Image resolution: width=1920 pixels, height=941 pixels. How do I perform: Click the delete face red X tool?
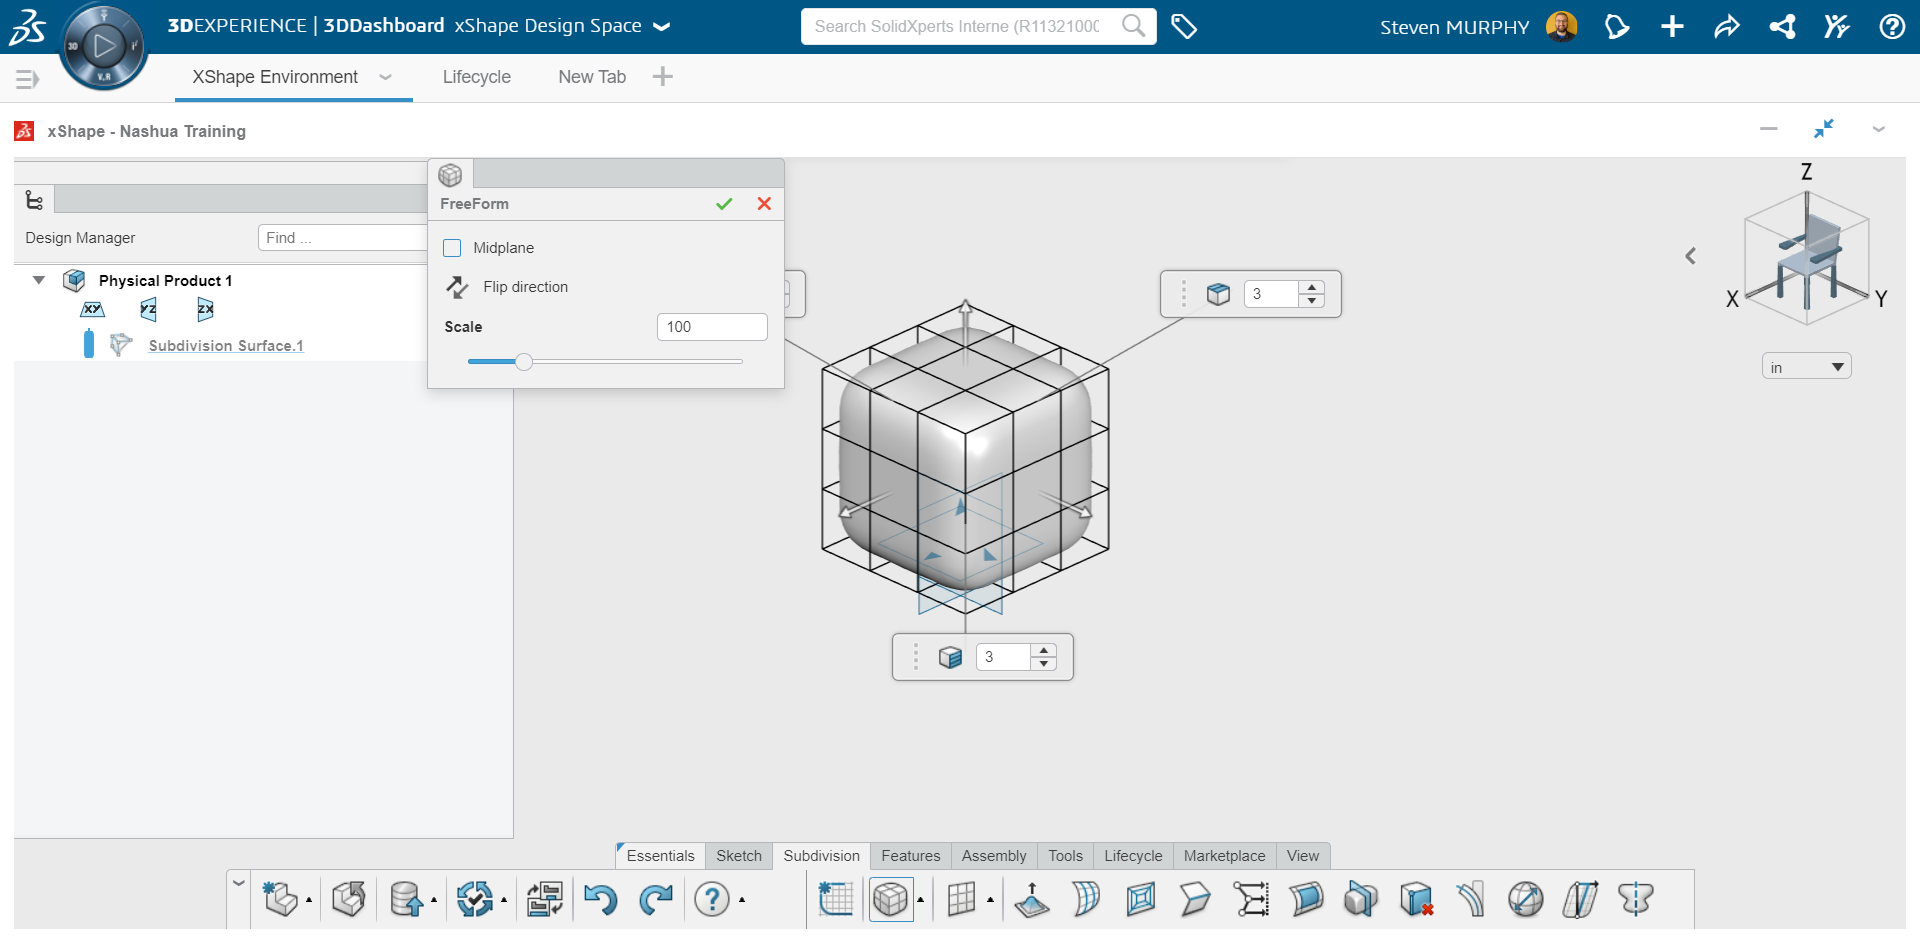pyautogui.click(x=1416, y=899)
